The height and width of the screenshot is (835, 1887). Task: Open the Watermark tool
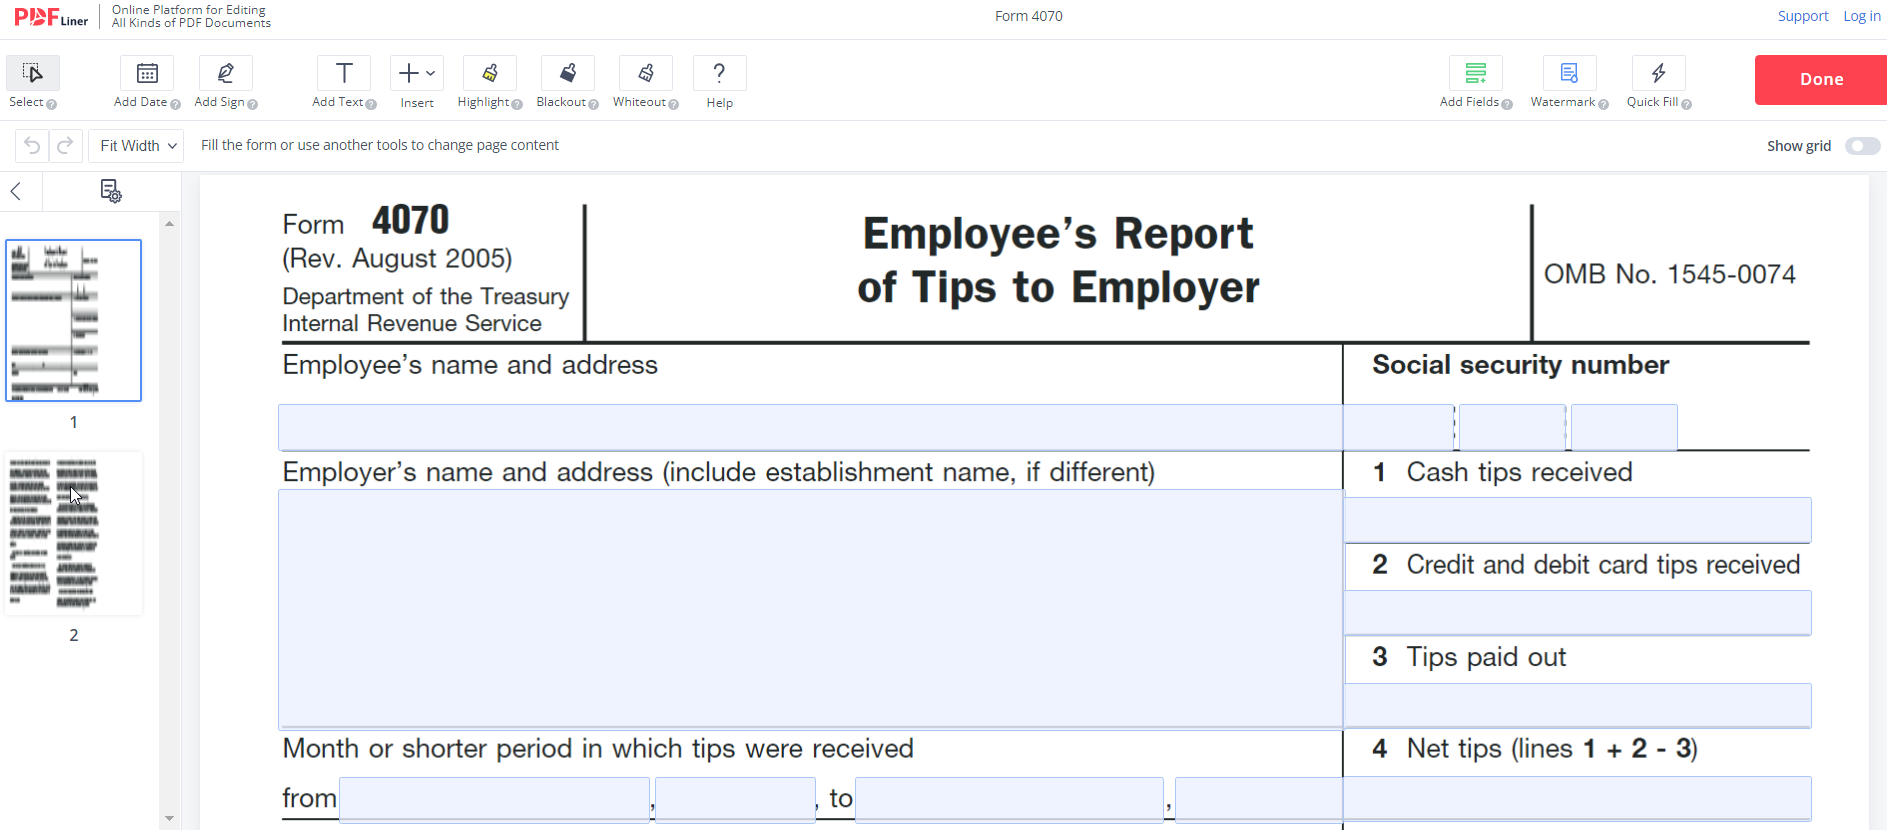coord(1568,74)
